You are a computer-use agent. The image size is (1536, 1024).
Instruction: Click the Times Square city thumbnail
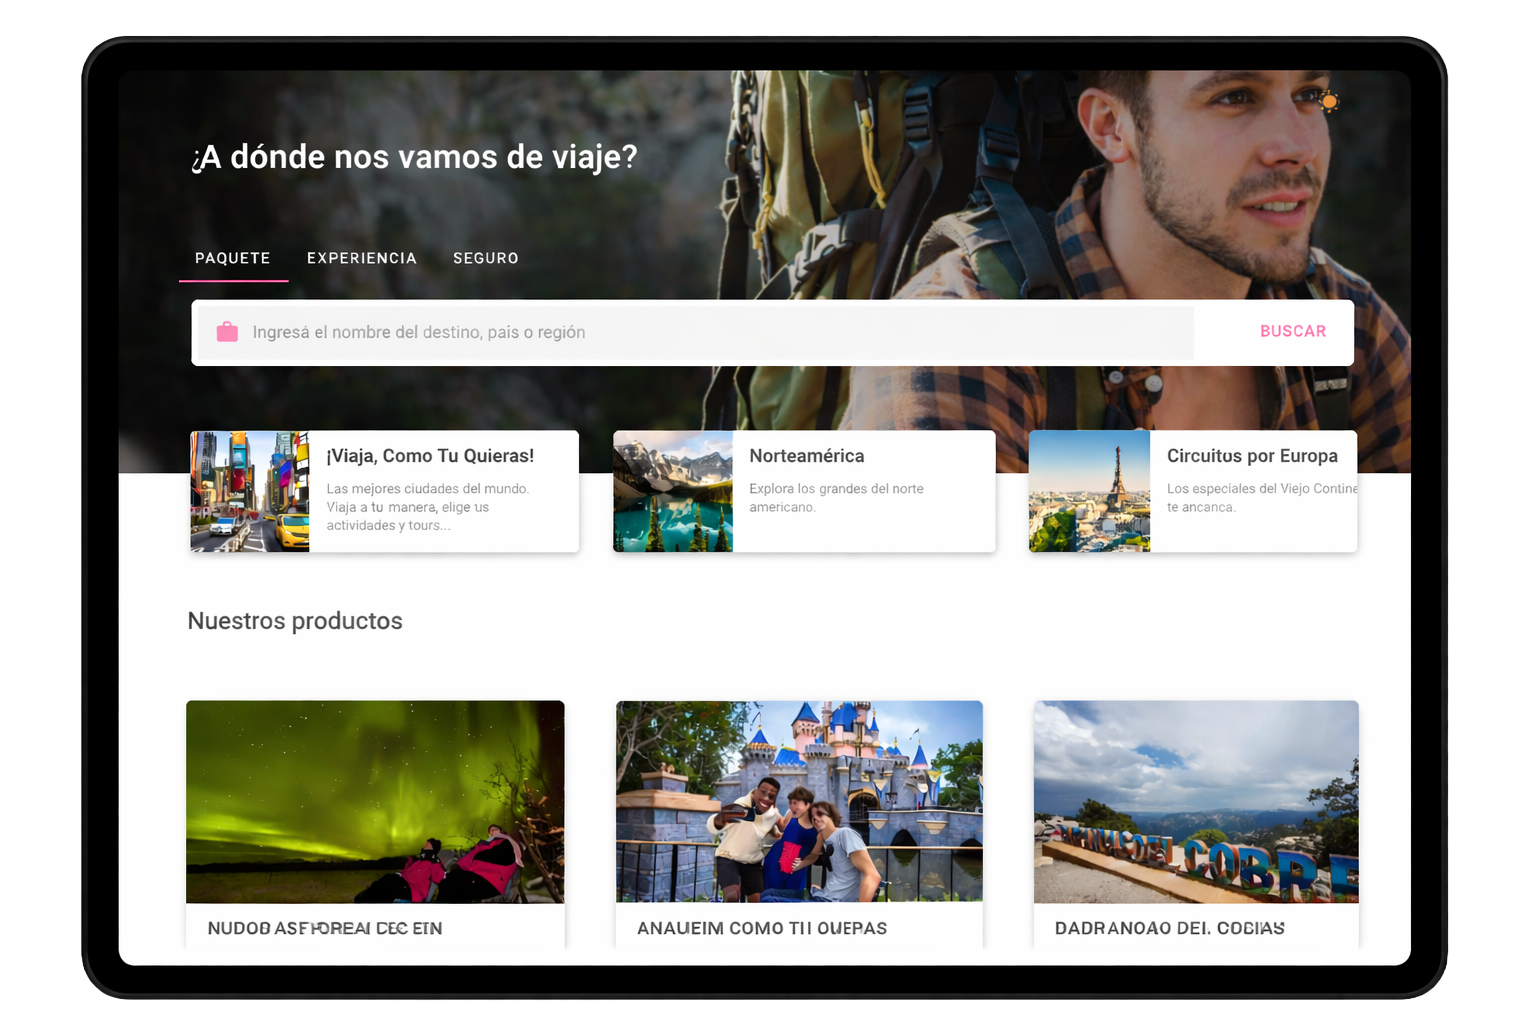pos(248,491)
